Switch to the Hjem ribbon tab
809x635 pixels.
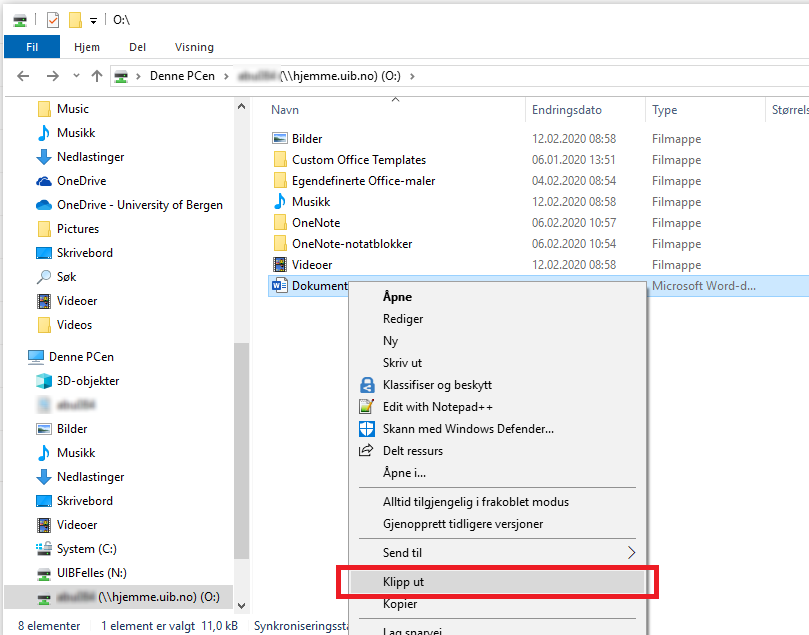(87, 47)
